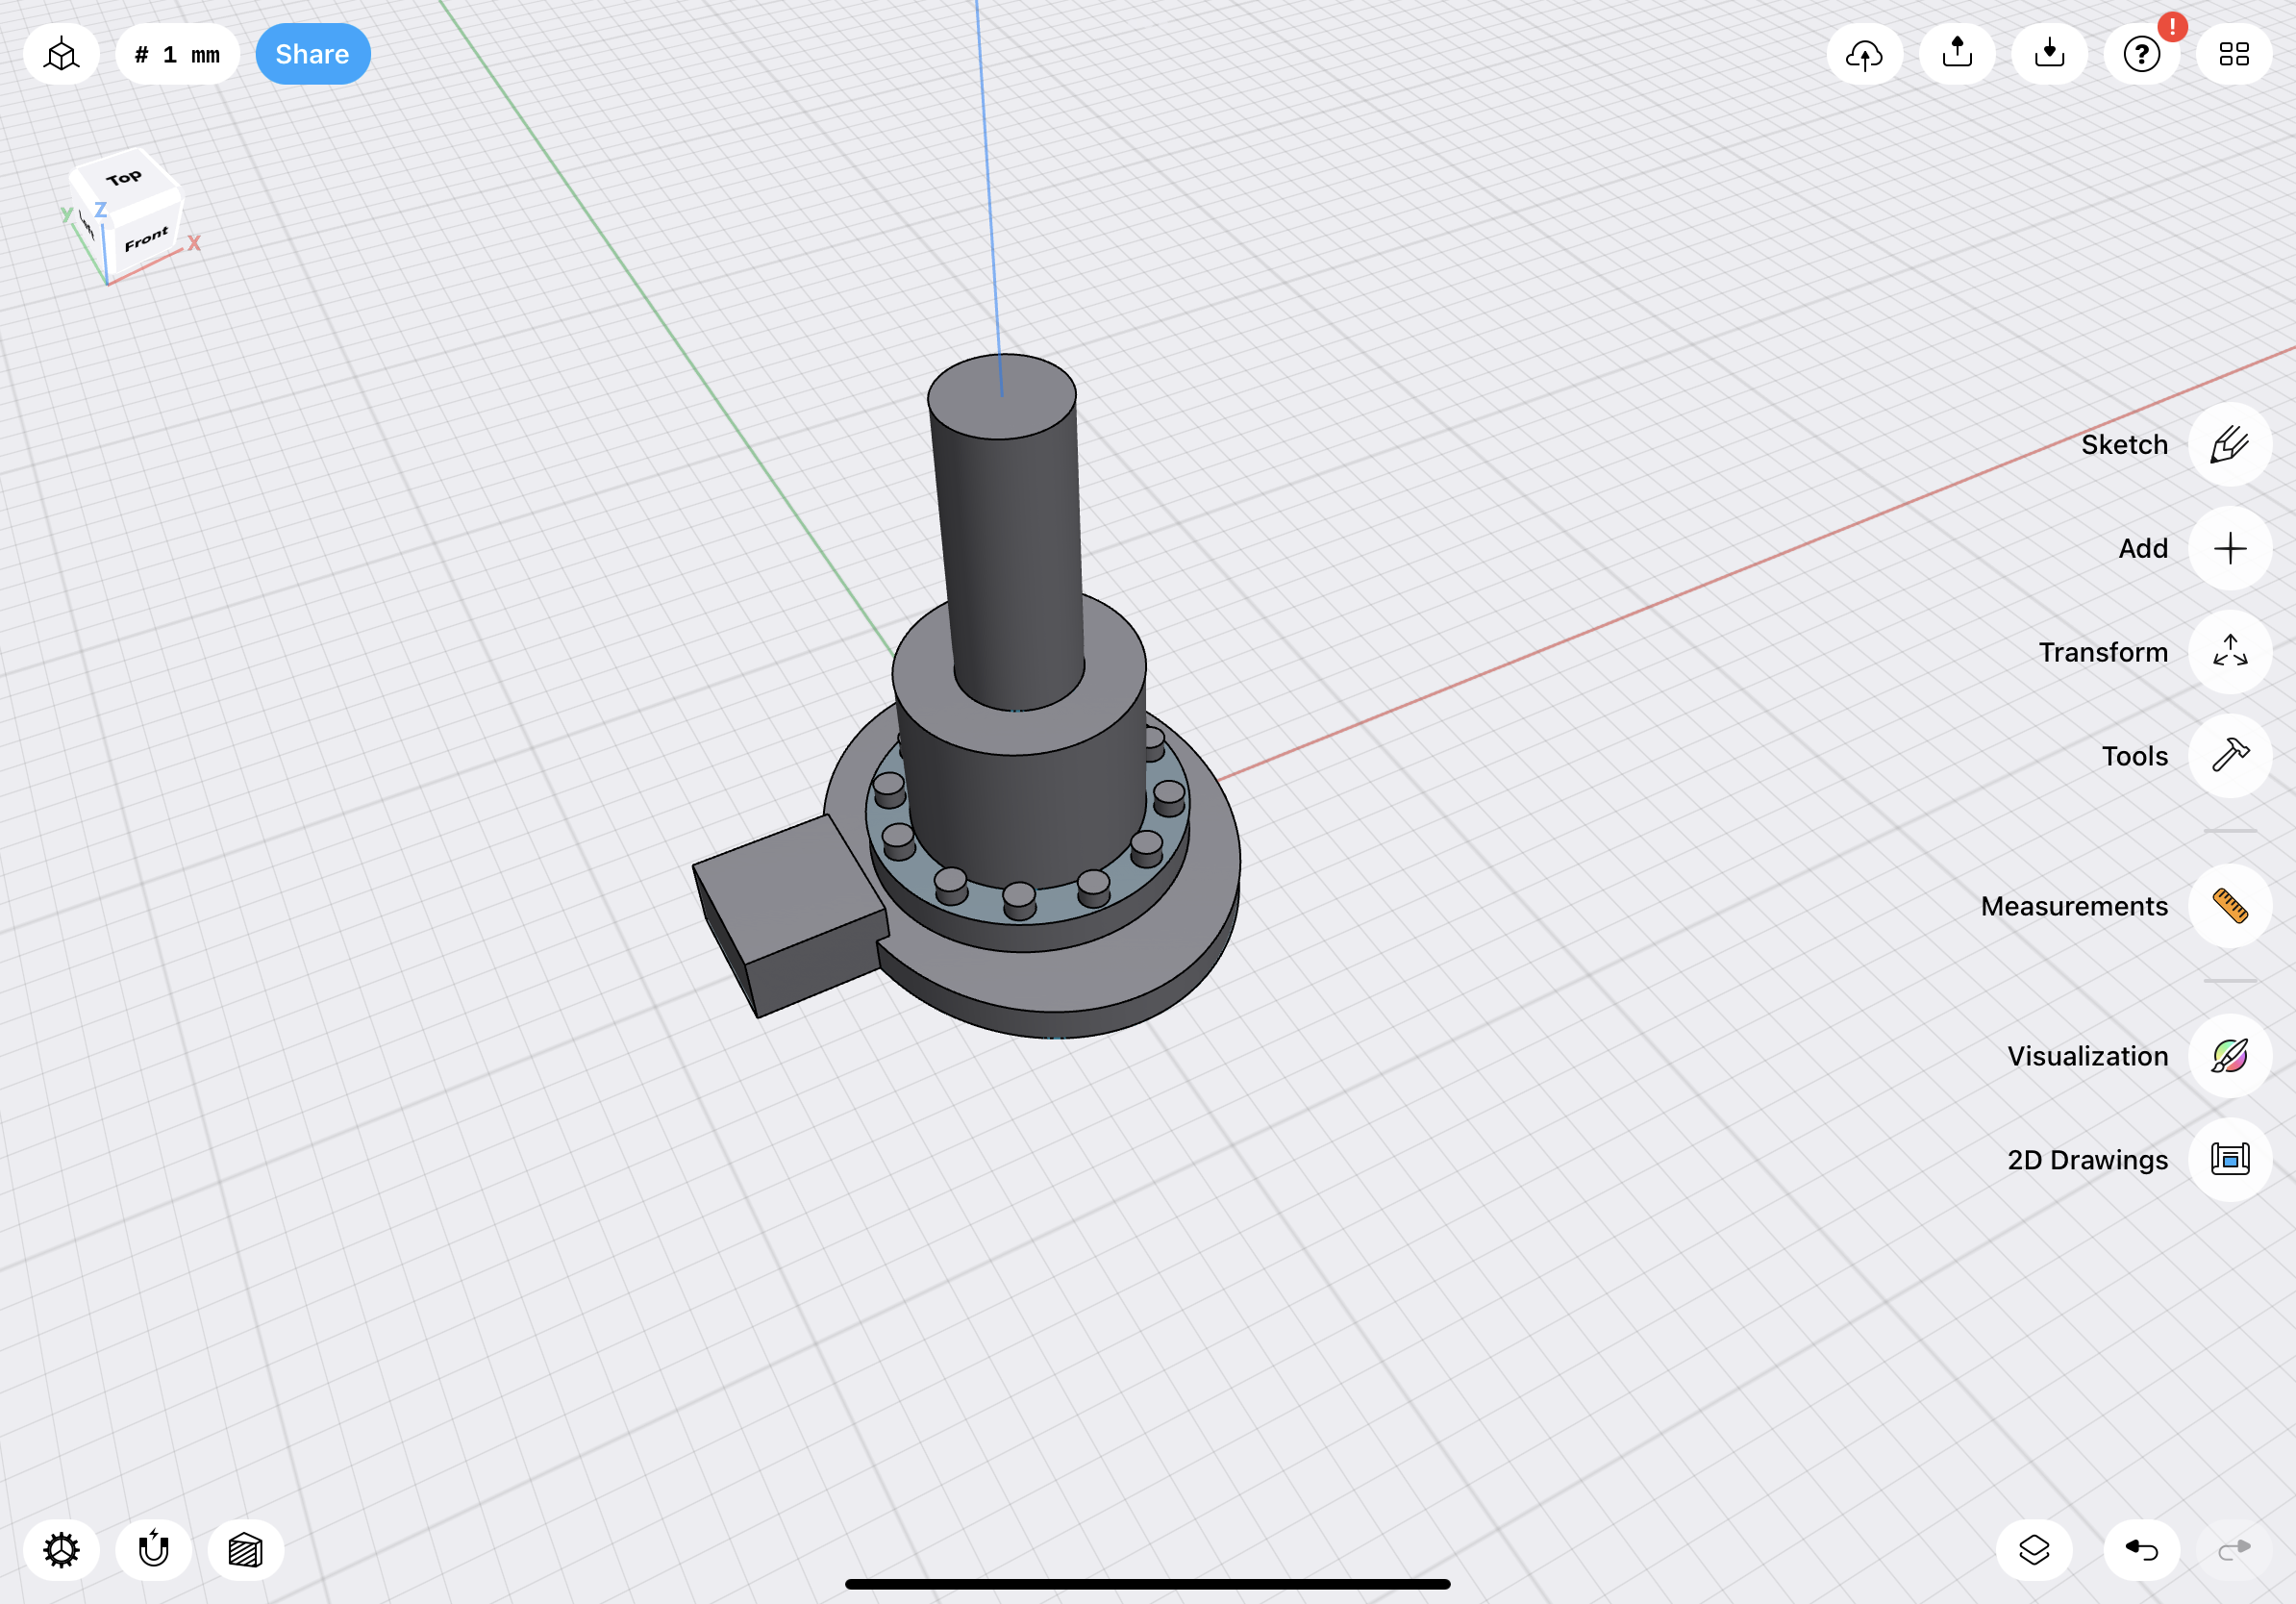
Task: Change the 1 mm grid size setting
Action: (177, 54)
